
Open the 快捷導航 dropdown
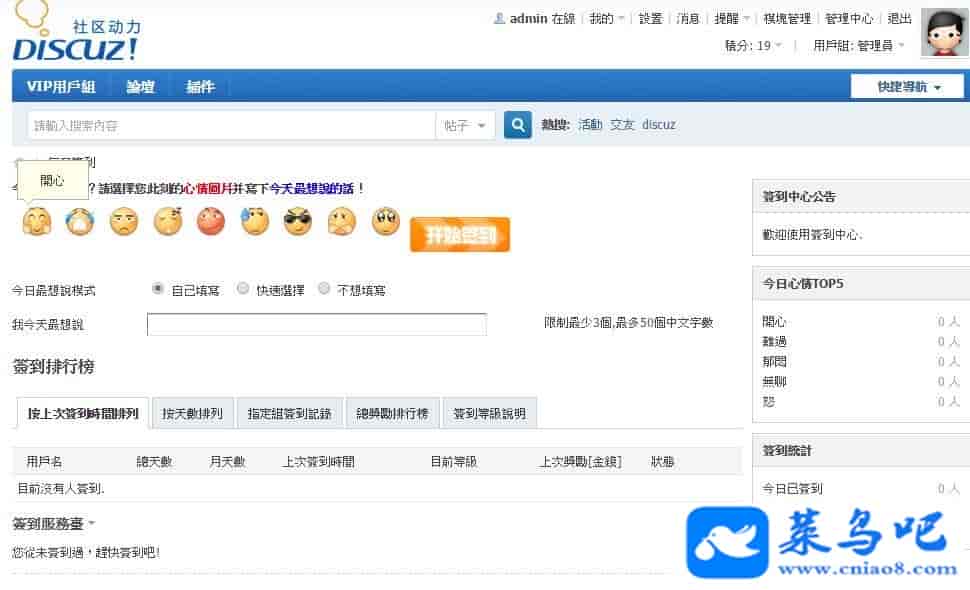[x=908, y=87]
